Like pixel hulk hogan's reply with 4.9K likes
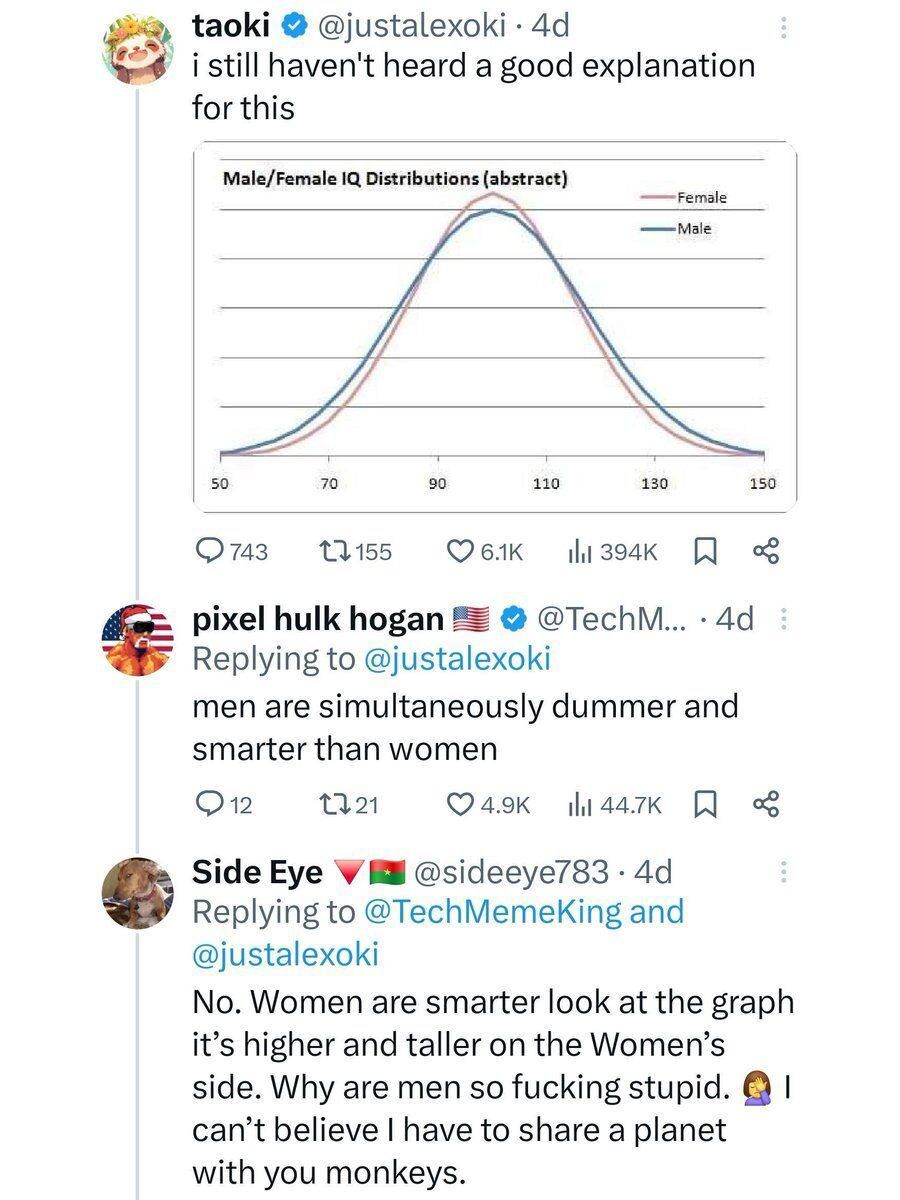 pos(487,804)
